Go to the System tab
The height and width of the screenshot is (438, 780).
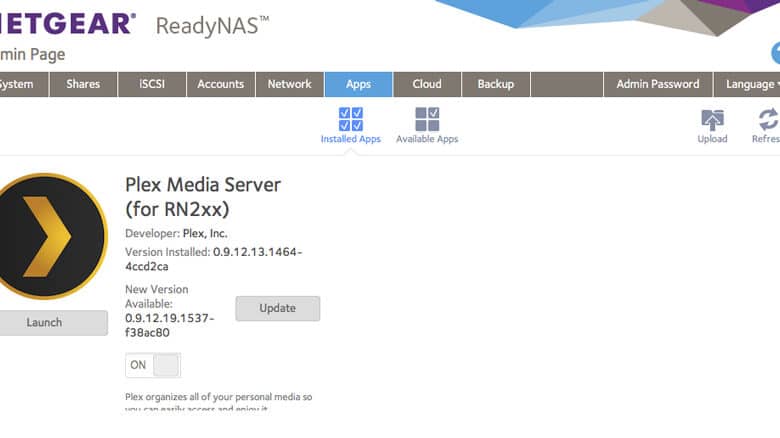point(23,84)
